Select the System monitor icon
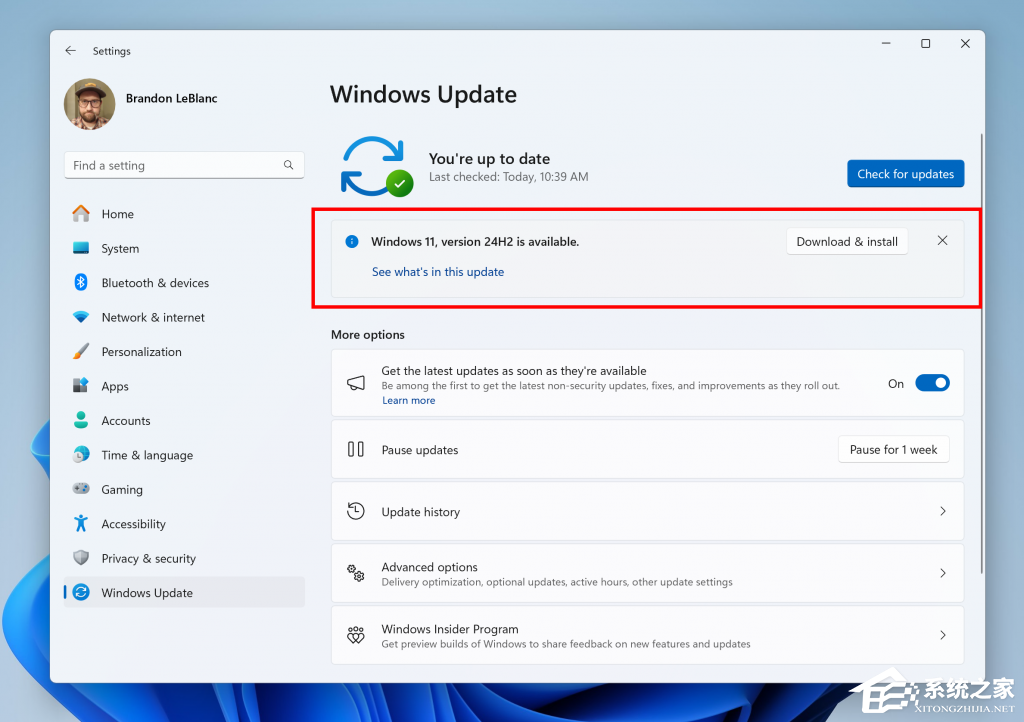The height and width of the screenshot is (722, 1024). [x=81, y=248]
